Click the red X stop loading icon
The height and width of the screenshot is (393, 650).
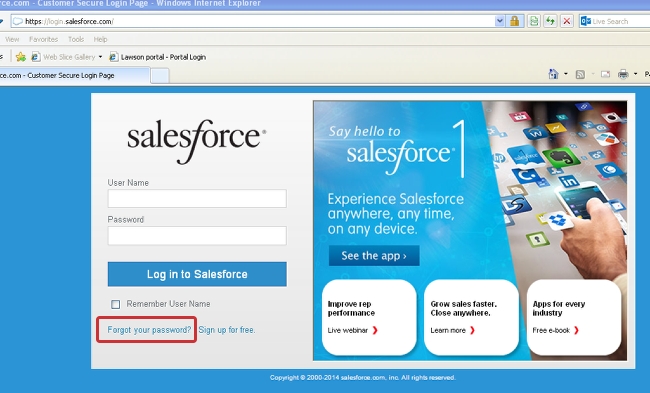567,21
